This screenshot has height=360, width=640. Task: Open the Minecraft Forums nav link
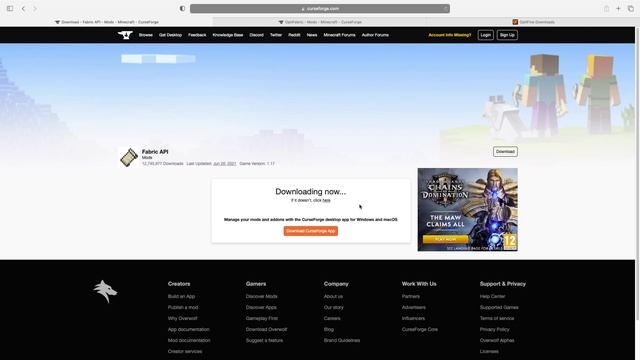pyautogui.click(x=340, y=35)
